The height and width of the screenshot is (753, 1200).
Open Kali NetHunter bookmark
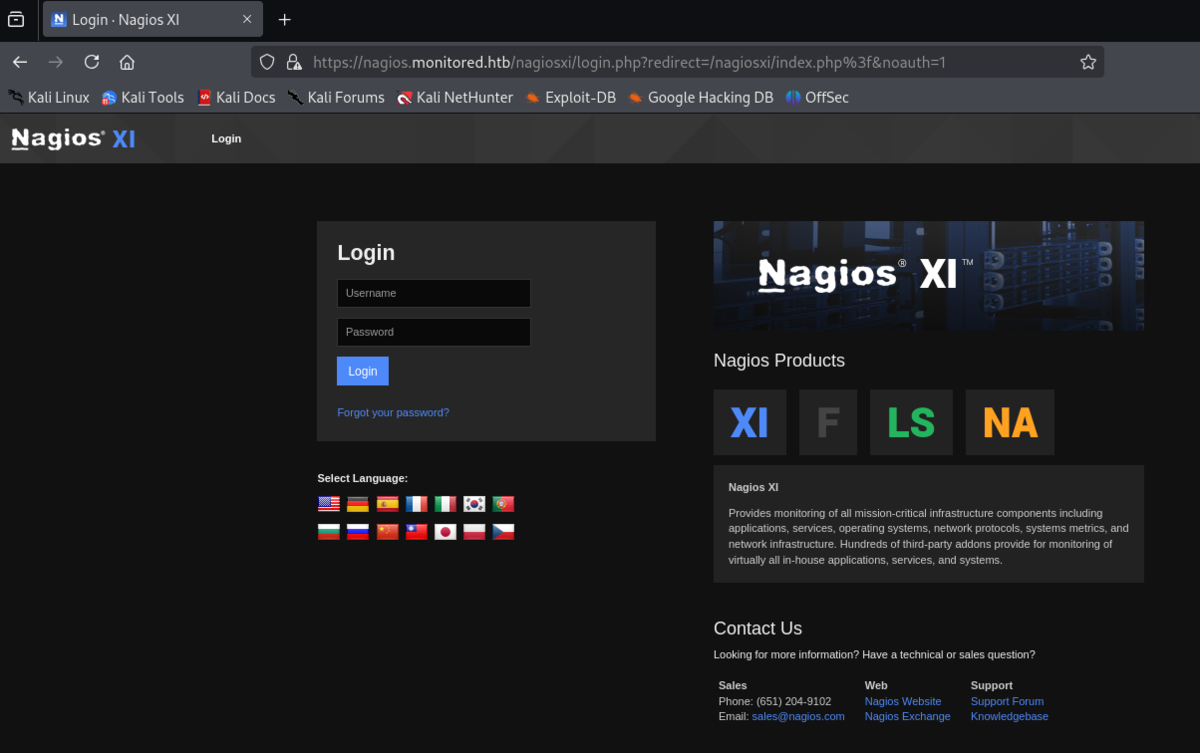(x=455, y=97)
